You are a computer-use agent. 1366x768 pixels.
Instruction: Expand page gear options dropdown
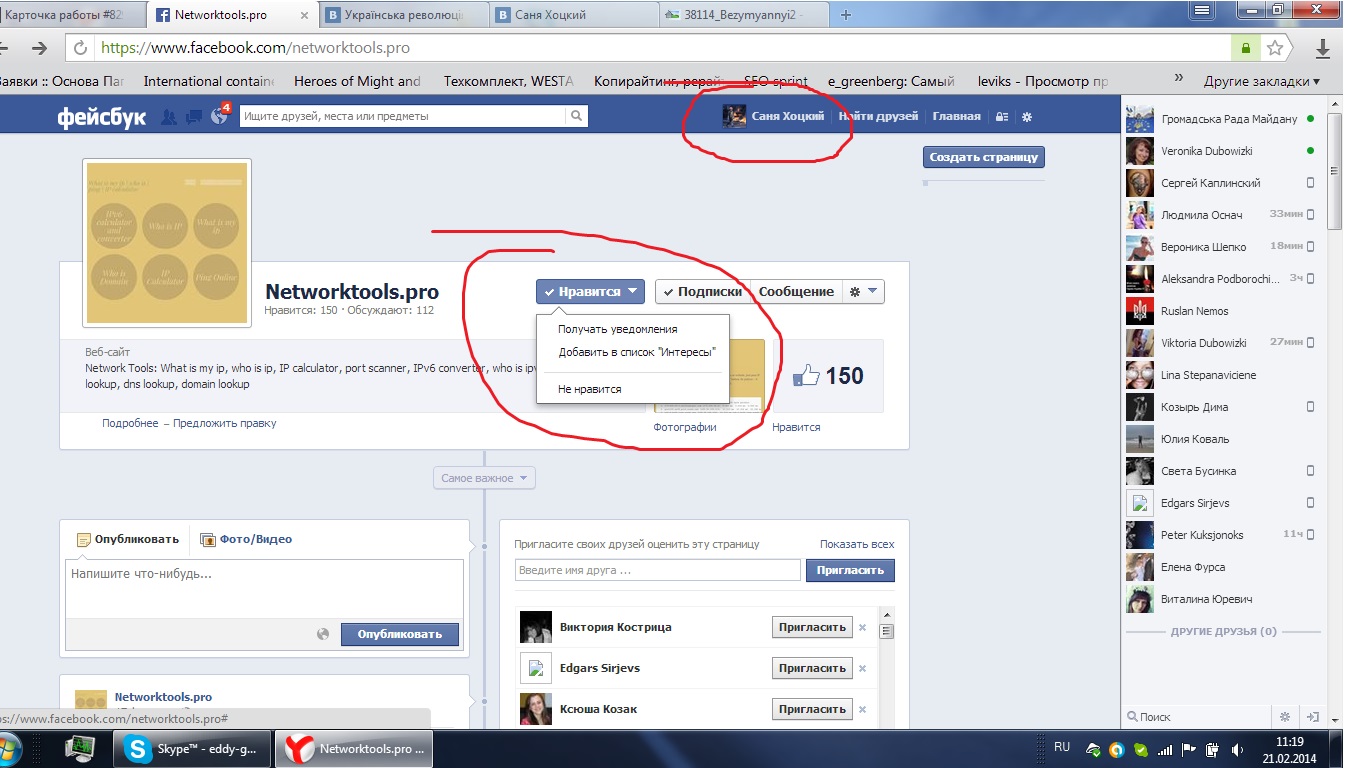(862, 291)
